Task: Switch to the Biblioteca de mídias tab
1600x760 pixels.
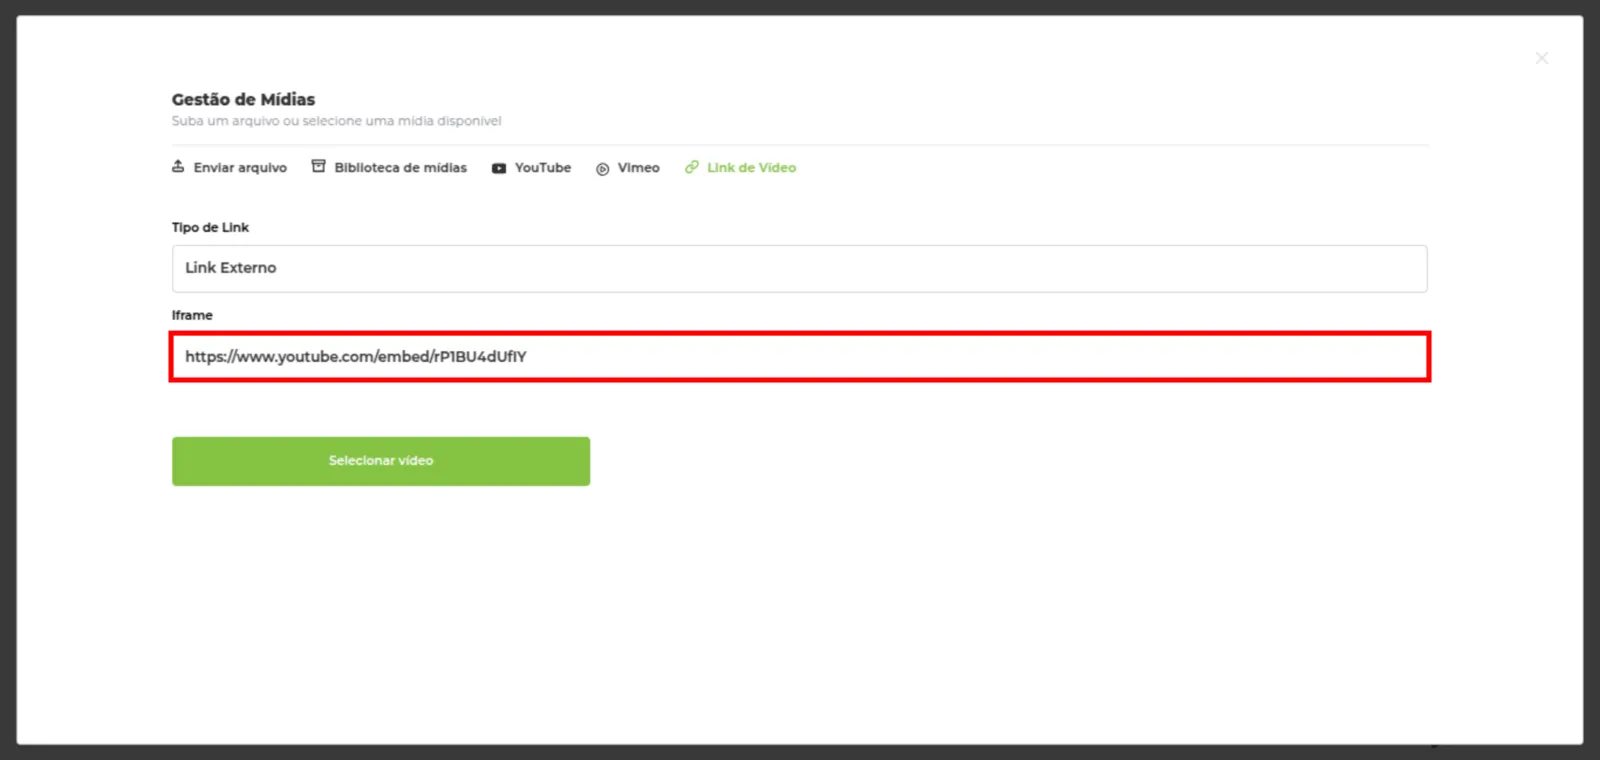Action: [400, 168]
